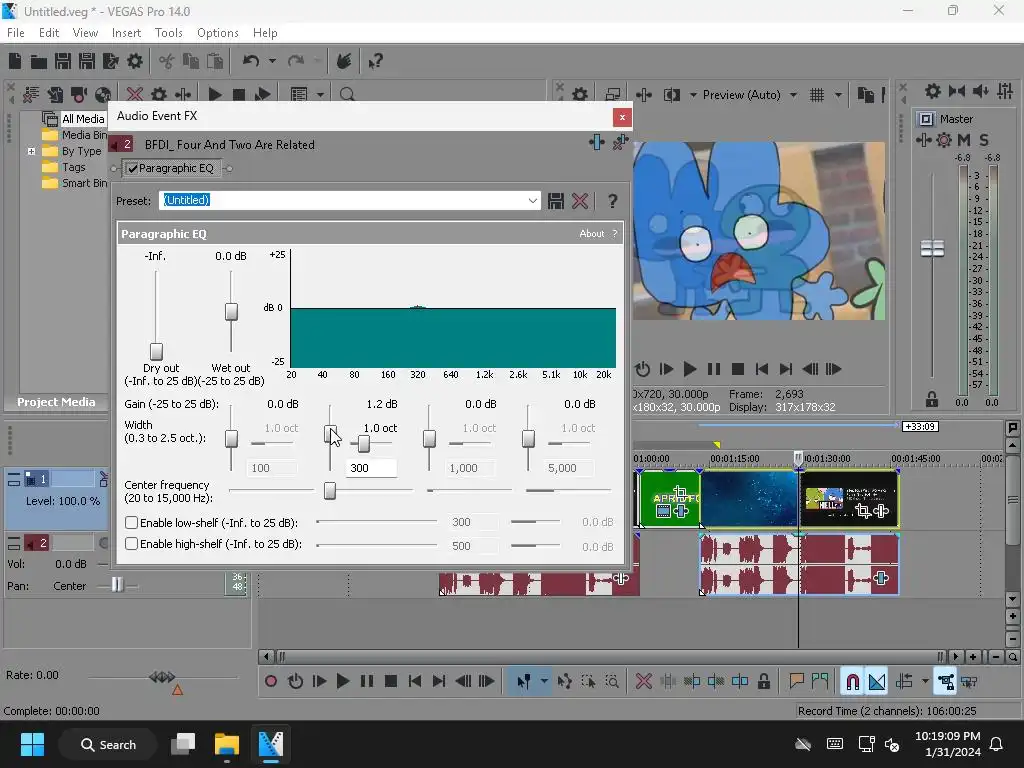Open the Options menu
The height and width of the screenshot is (768, 1024).
[x=218, y=33]
